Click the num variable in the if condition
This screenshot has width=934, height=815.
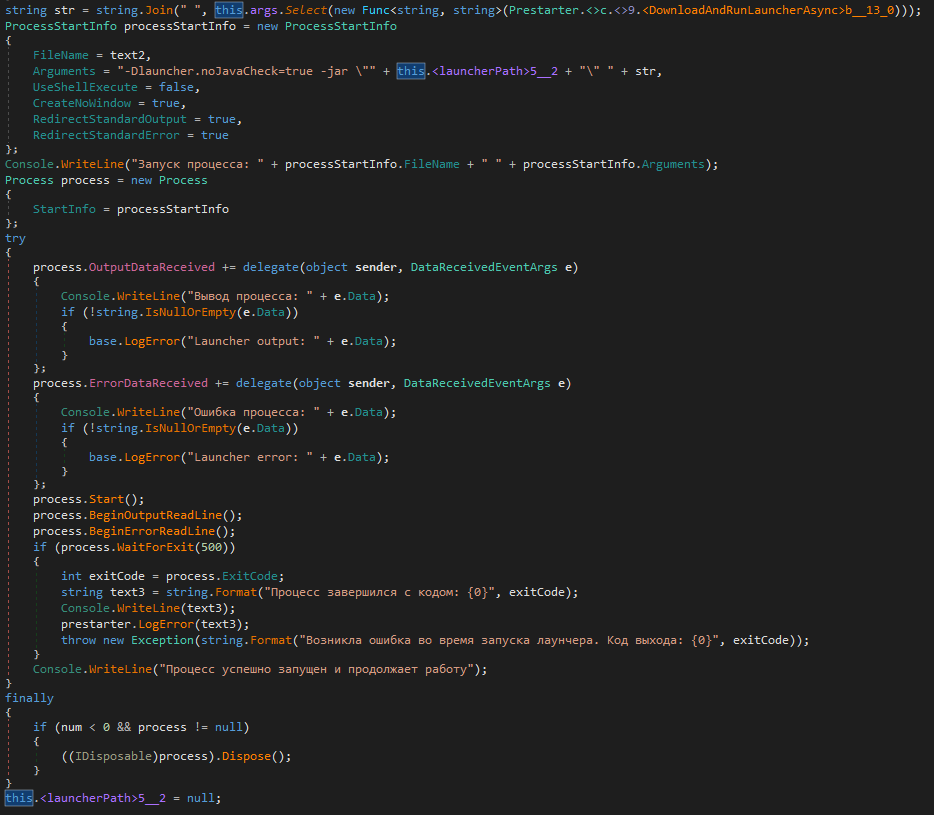click(x=71, y=727)
